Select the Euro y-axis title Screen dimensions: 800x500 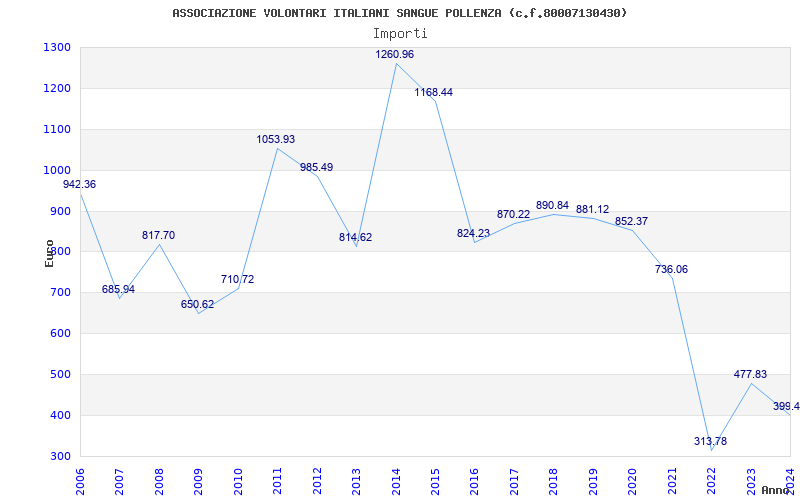coord(49,253)
